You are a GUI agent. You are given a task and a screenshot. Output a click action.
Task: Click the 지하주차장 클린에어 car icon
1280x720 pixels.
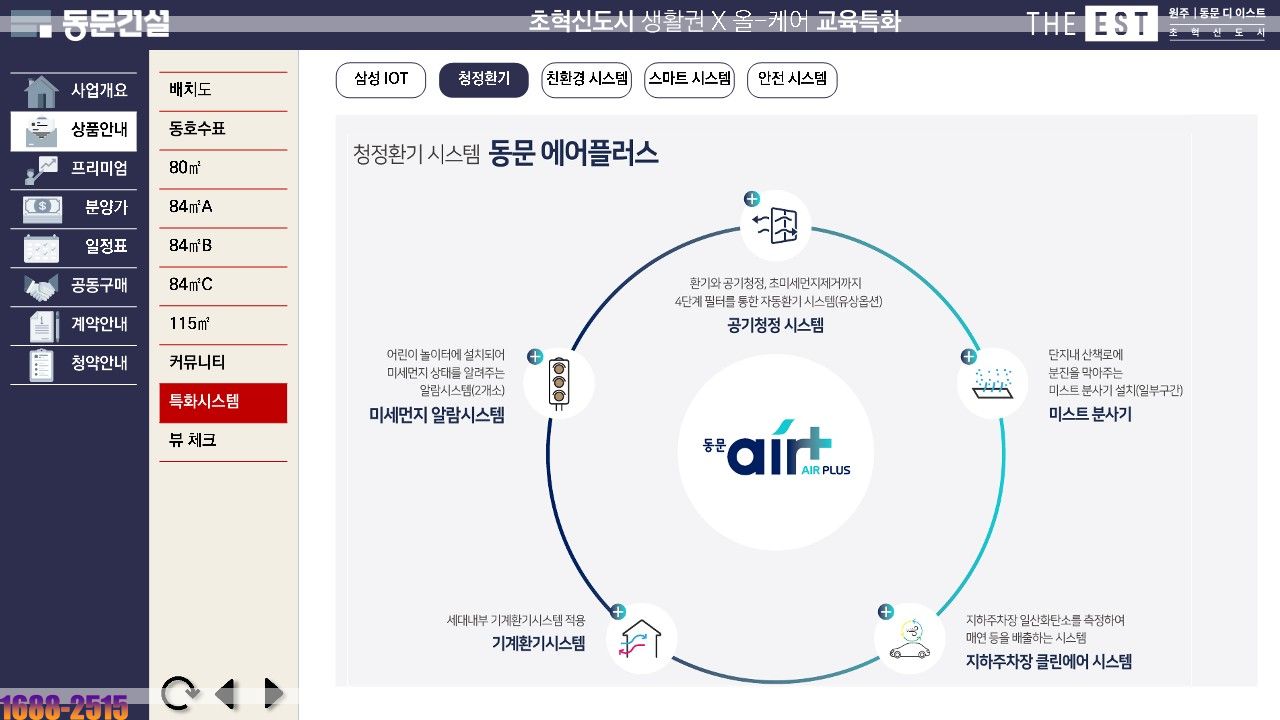909,639
